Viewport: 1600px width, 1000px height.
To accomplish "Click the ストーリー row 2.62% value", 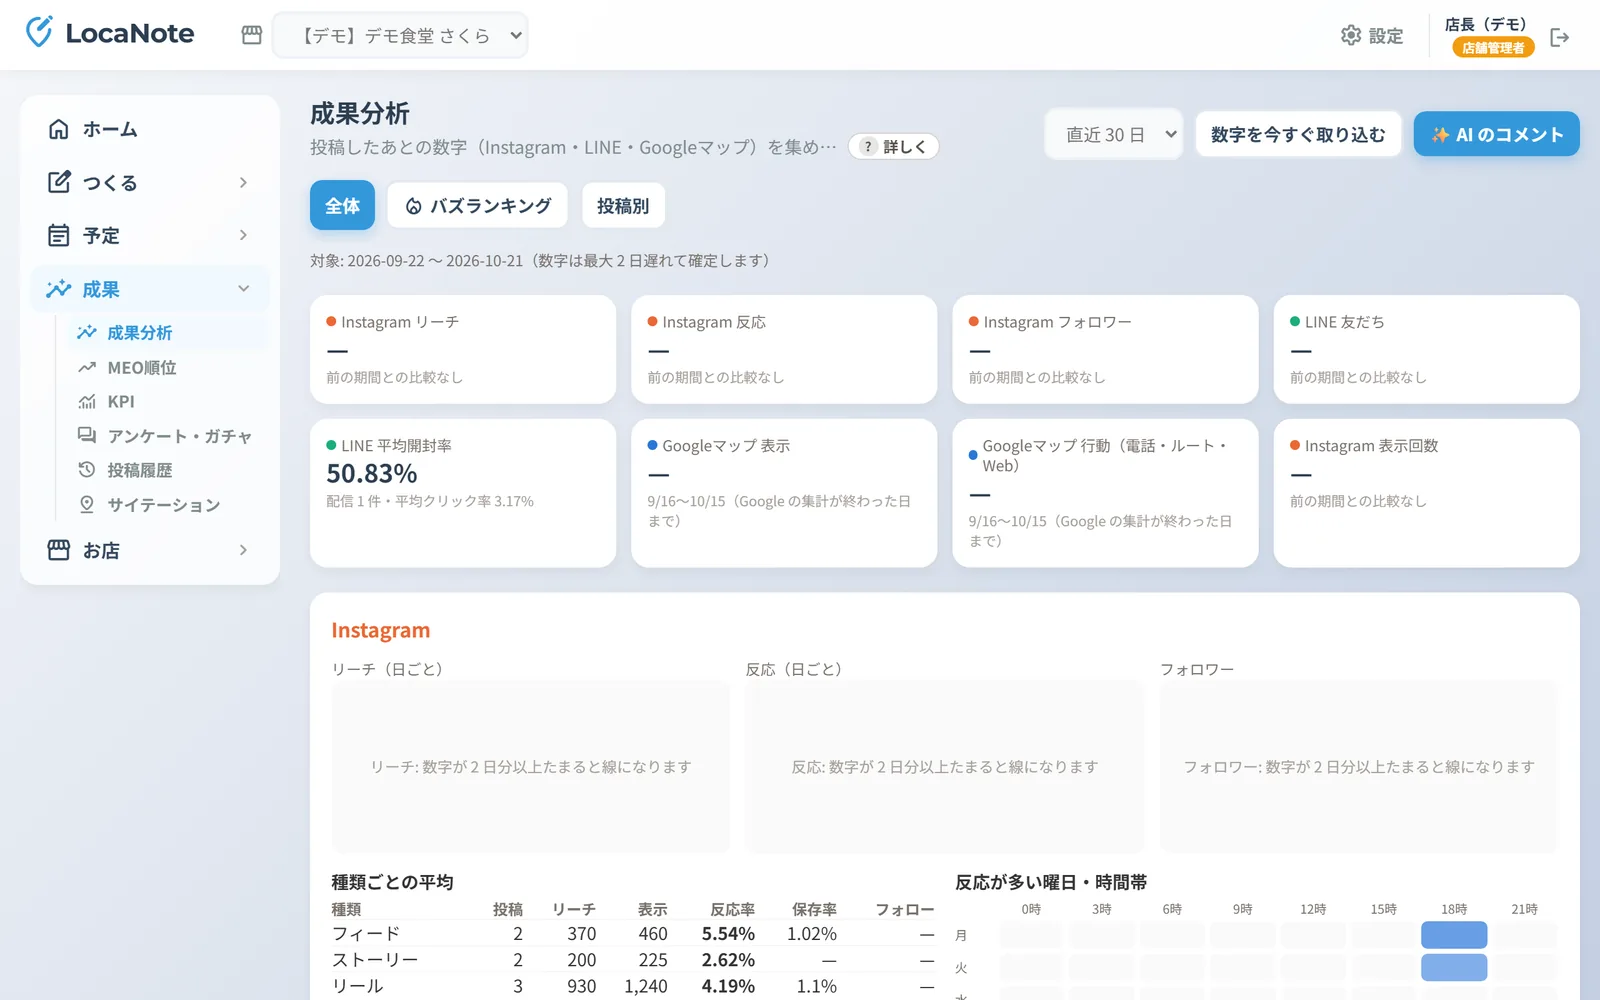I will [x=728, y=960].
